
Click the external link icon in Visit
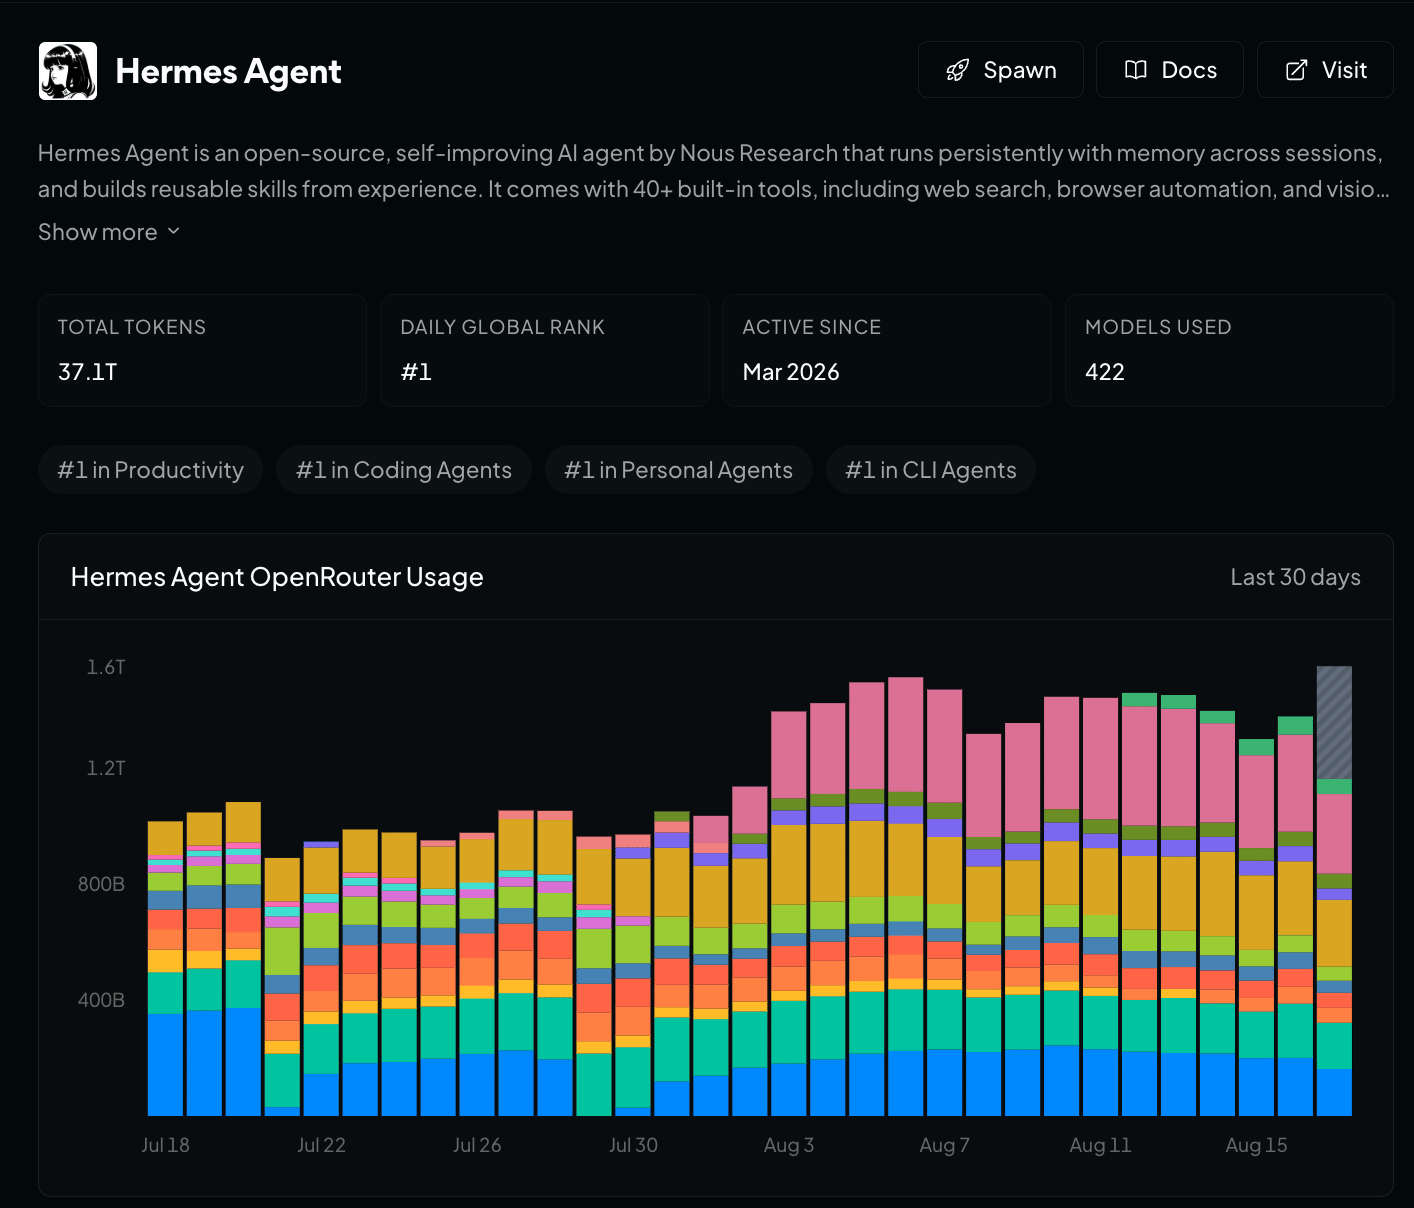point(1296,70)
